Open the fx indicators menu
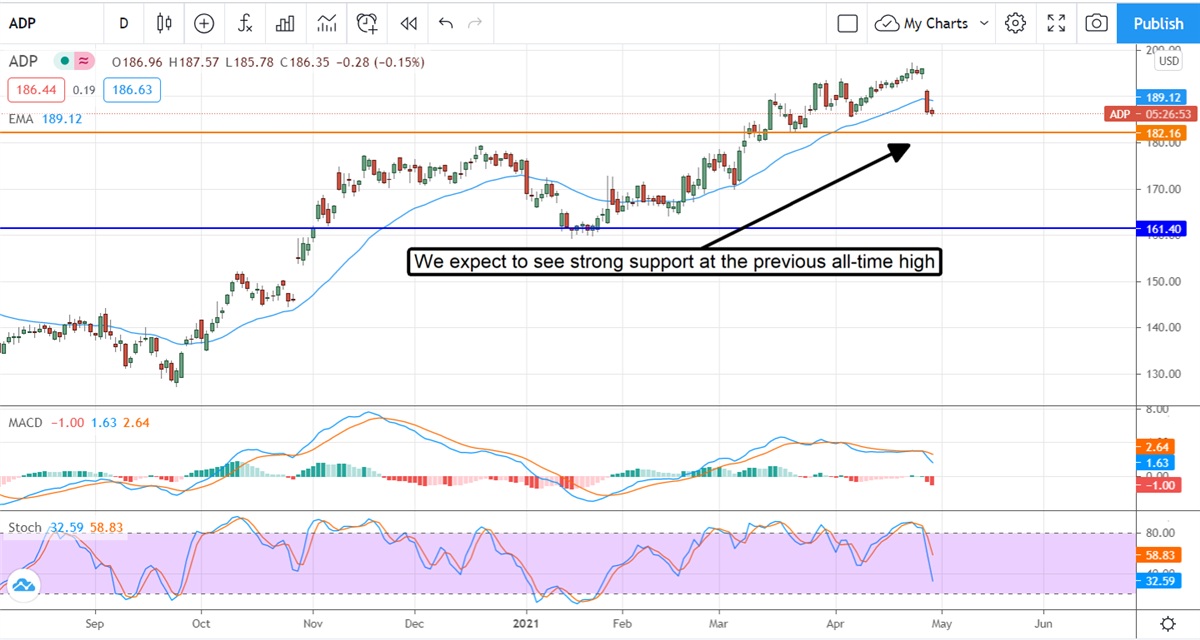 245,23
